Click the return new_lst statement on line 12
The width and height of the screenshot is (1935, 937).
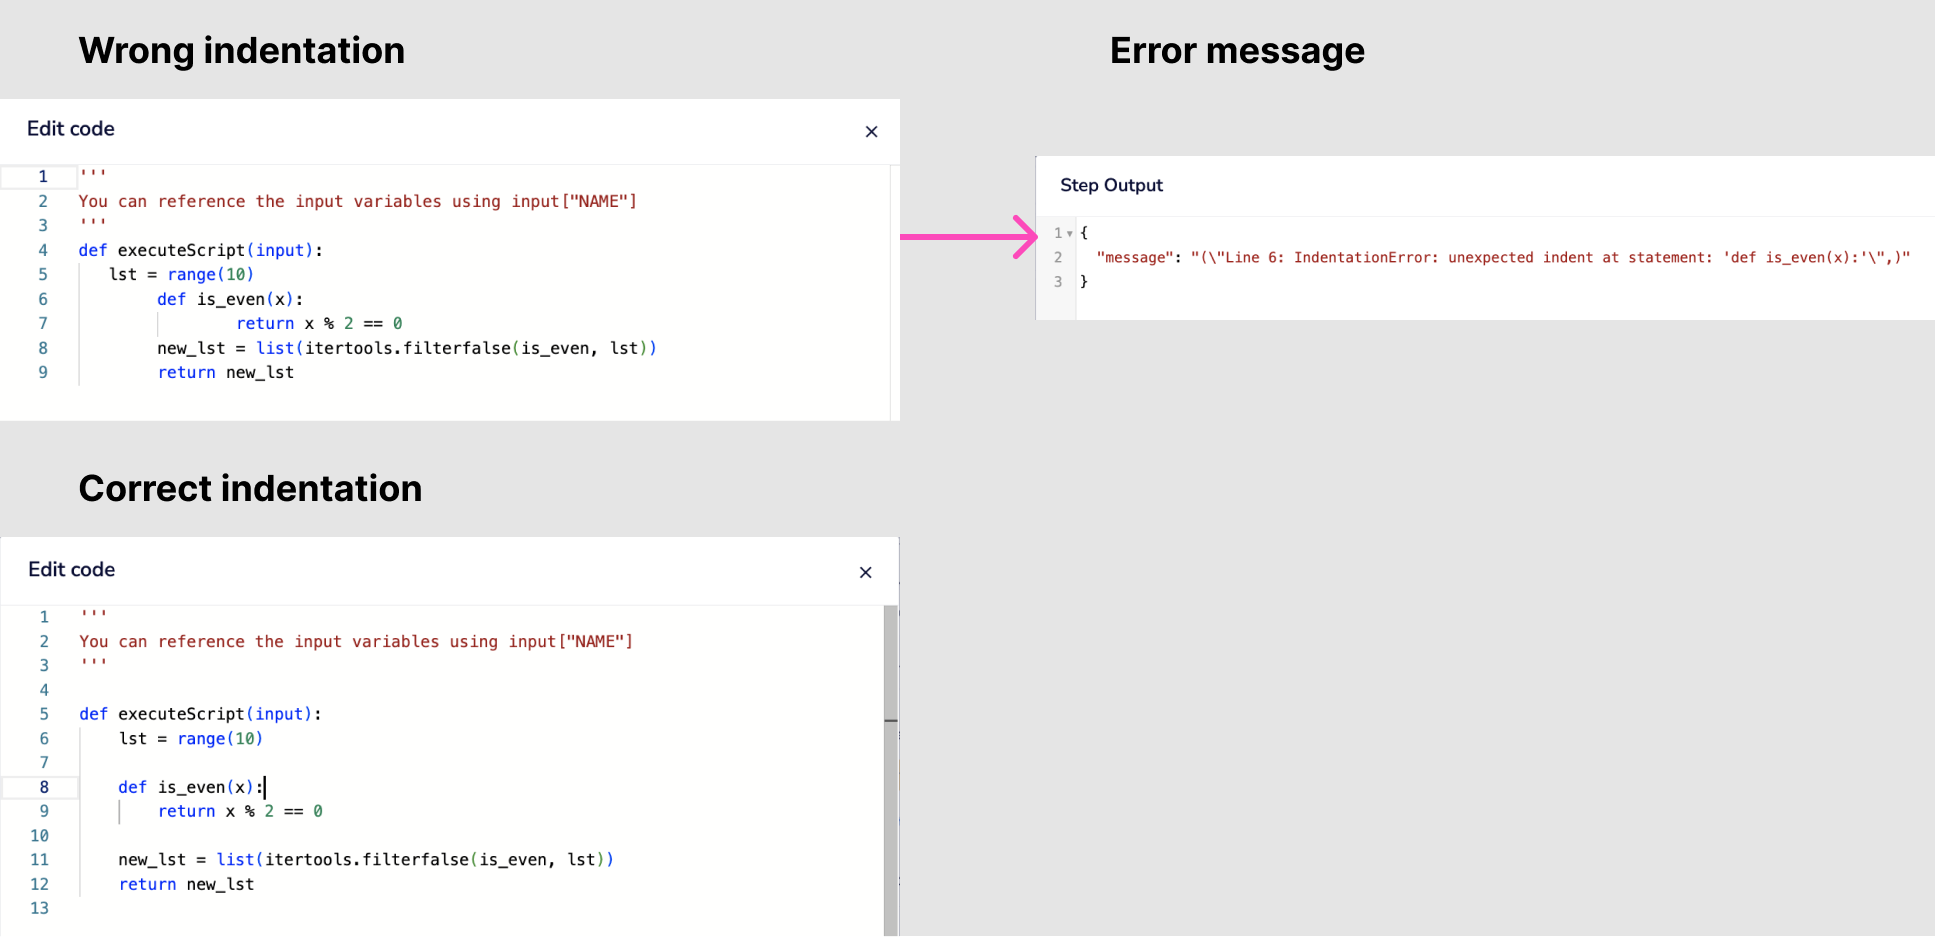tap(185, 884)
